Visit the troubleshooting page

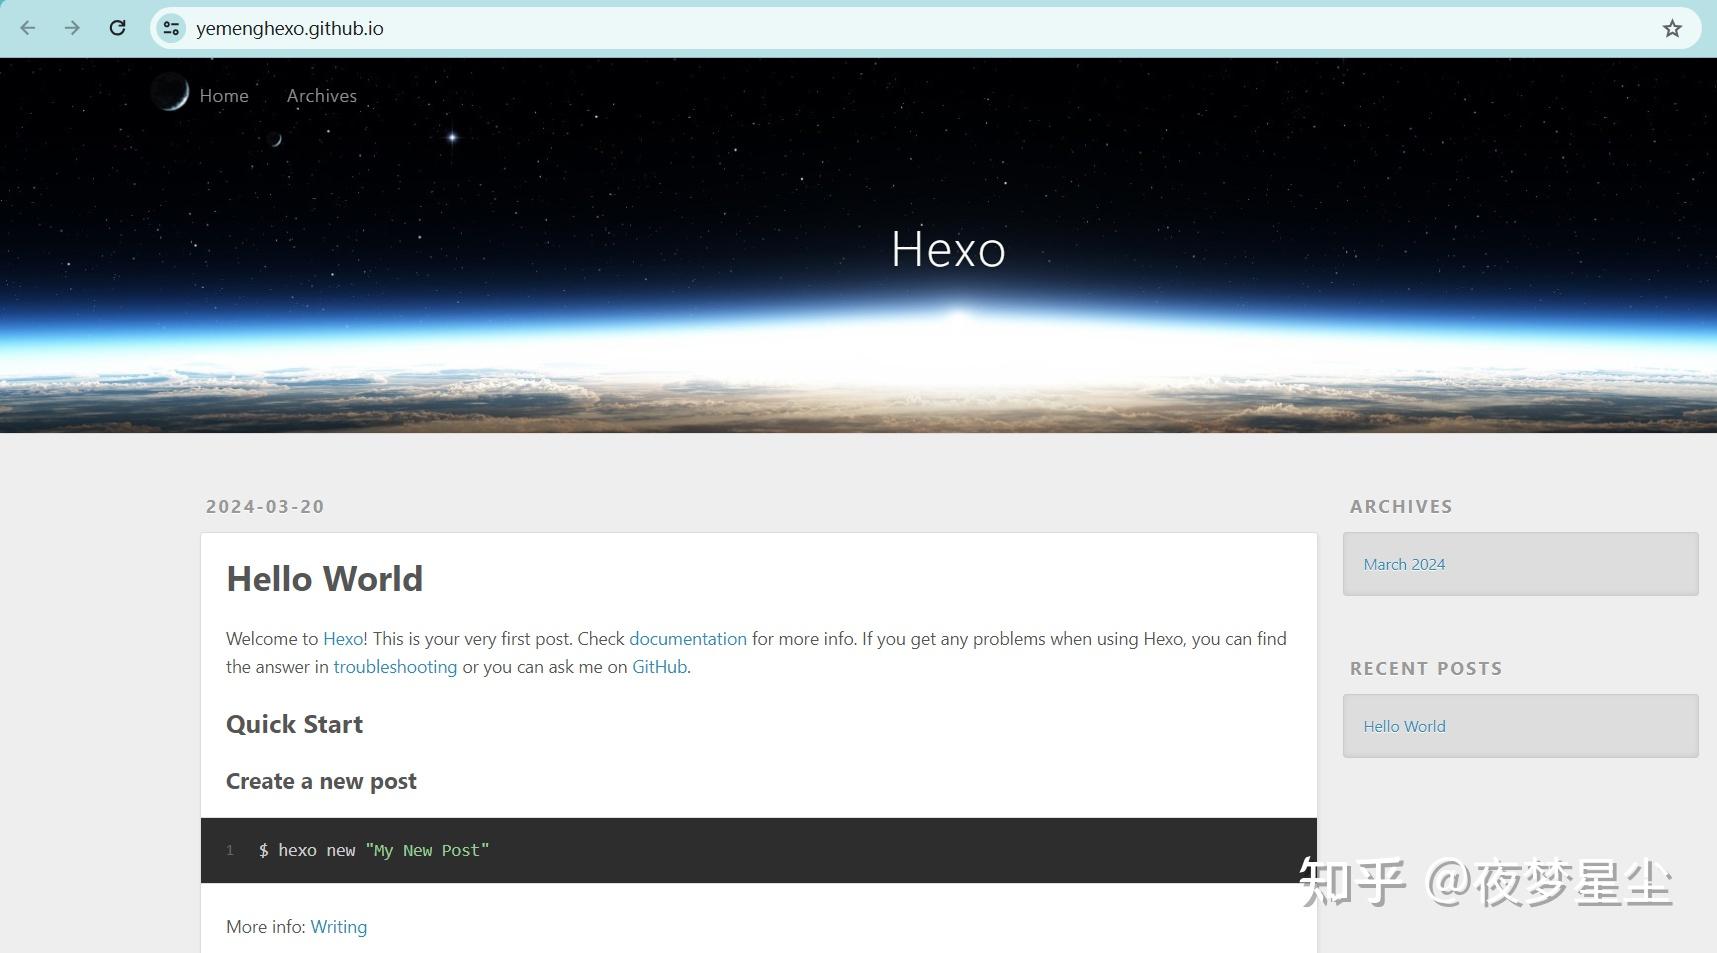tap(395, 666)
